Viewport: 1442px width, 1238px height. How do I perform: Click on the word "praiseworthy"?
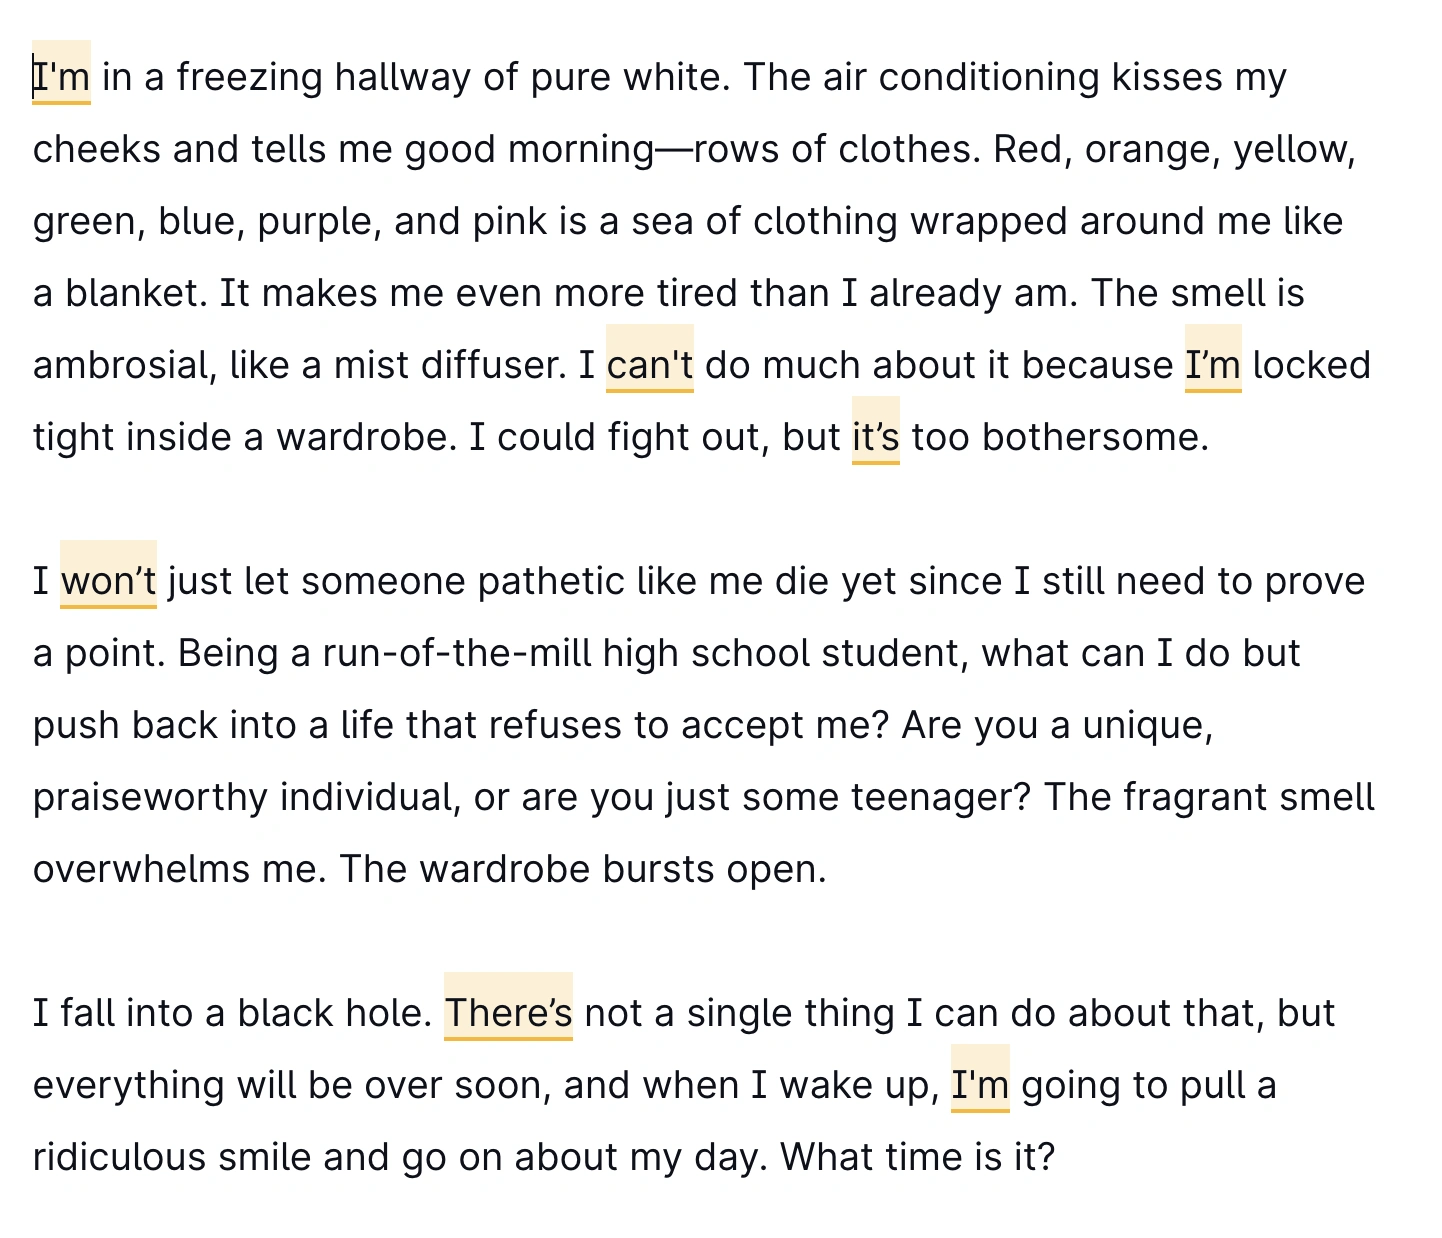point(150,797)
